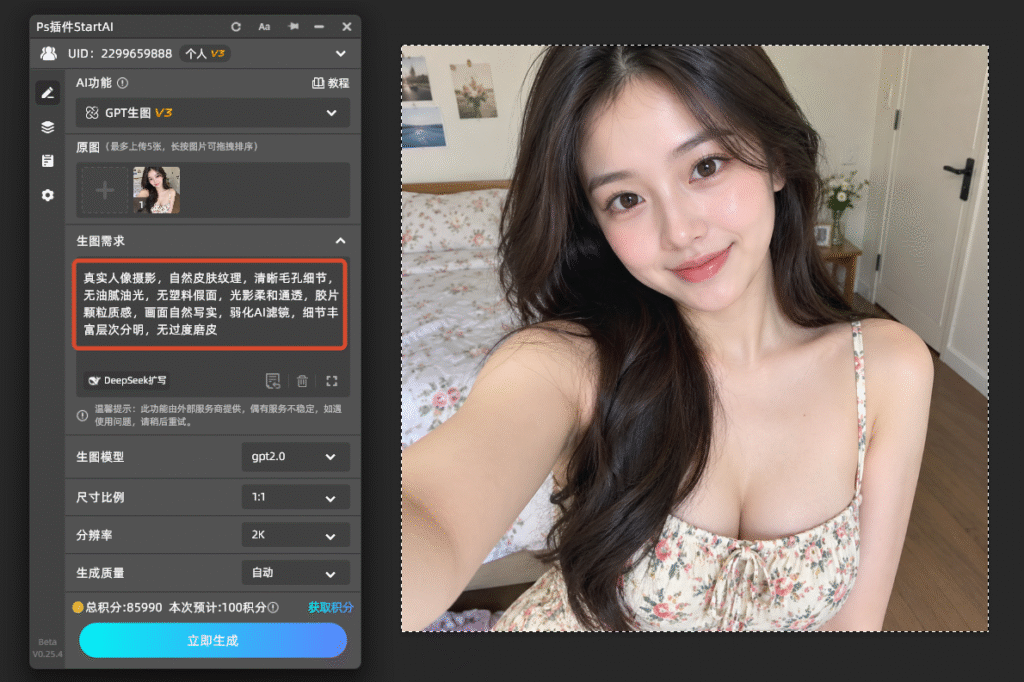
Task: Open the settings gear sidebar icon
Action: pyautogui.click(x=48, y=195)
